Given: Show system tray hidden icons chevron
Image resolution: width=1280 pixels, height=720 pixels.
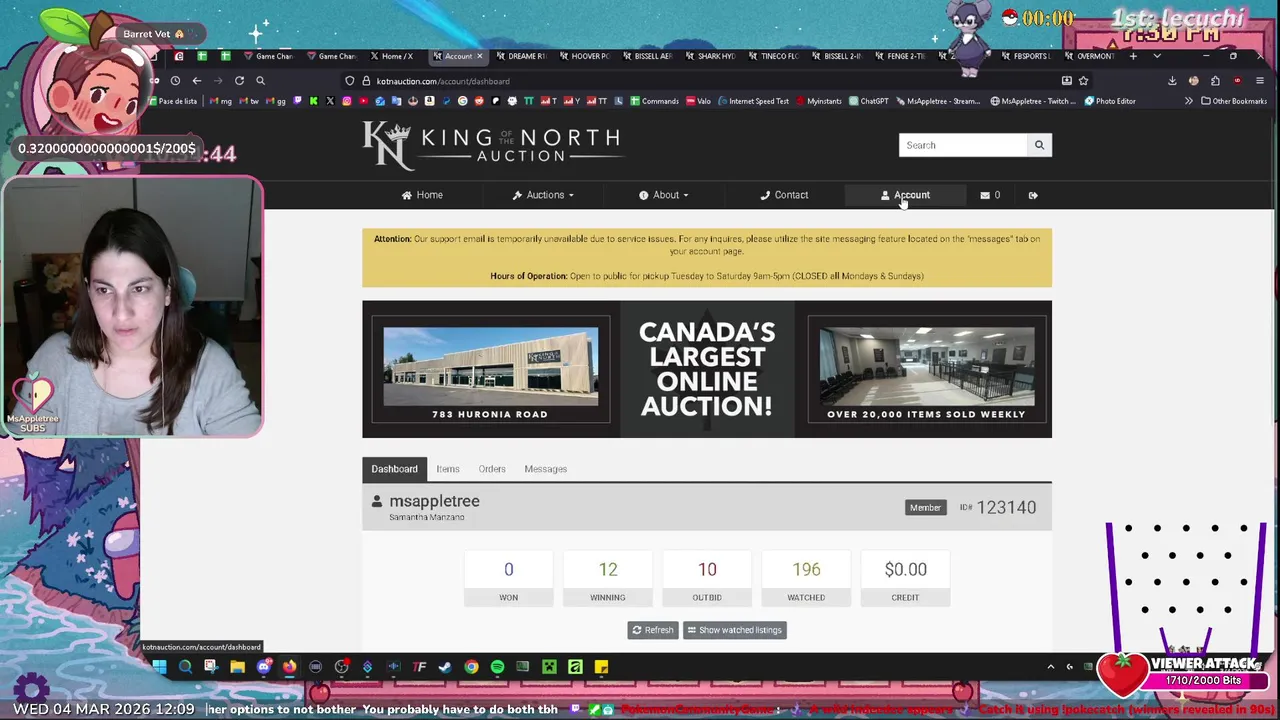Looking at the screenshot, I should point(1050,667).
